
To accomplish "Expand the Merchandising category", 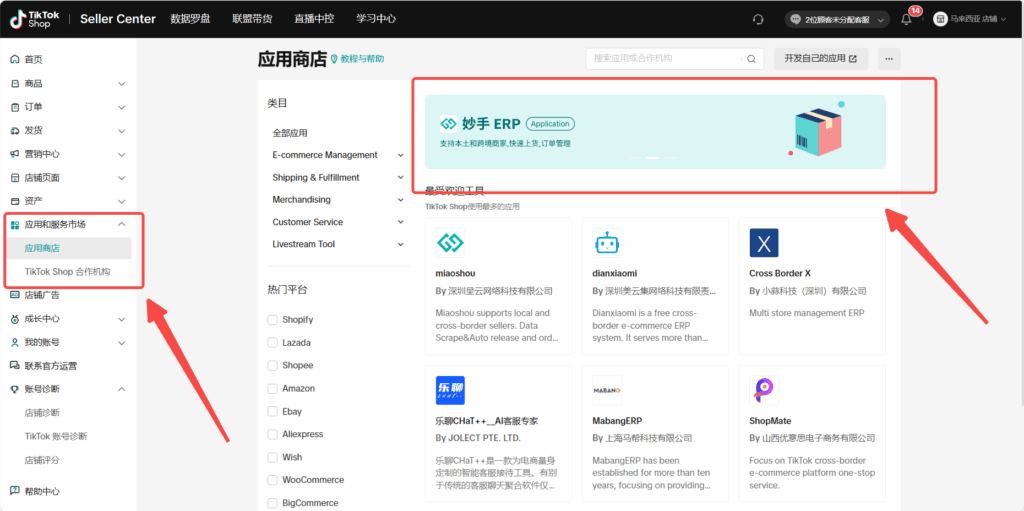I will (x=400, y=200).
